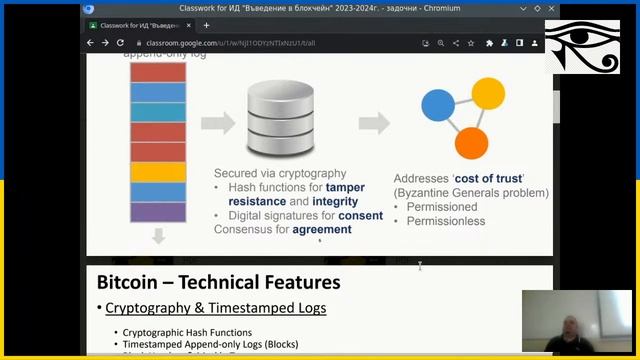Maximize the Chromium window
This screenshot has width=640, height=360.
coord(538,9)
